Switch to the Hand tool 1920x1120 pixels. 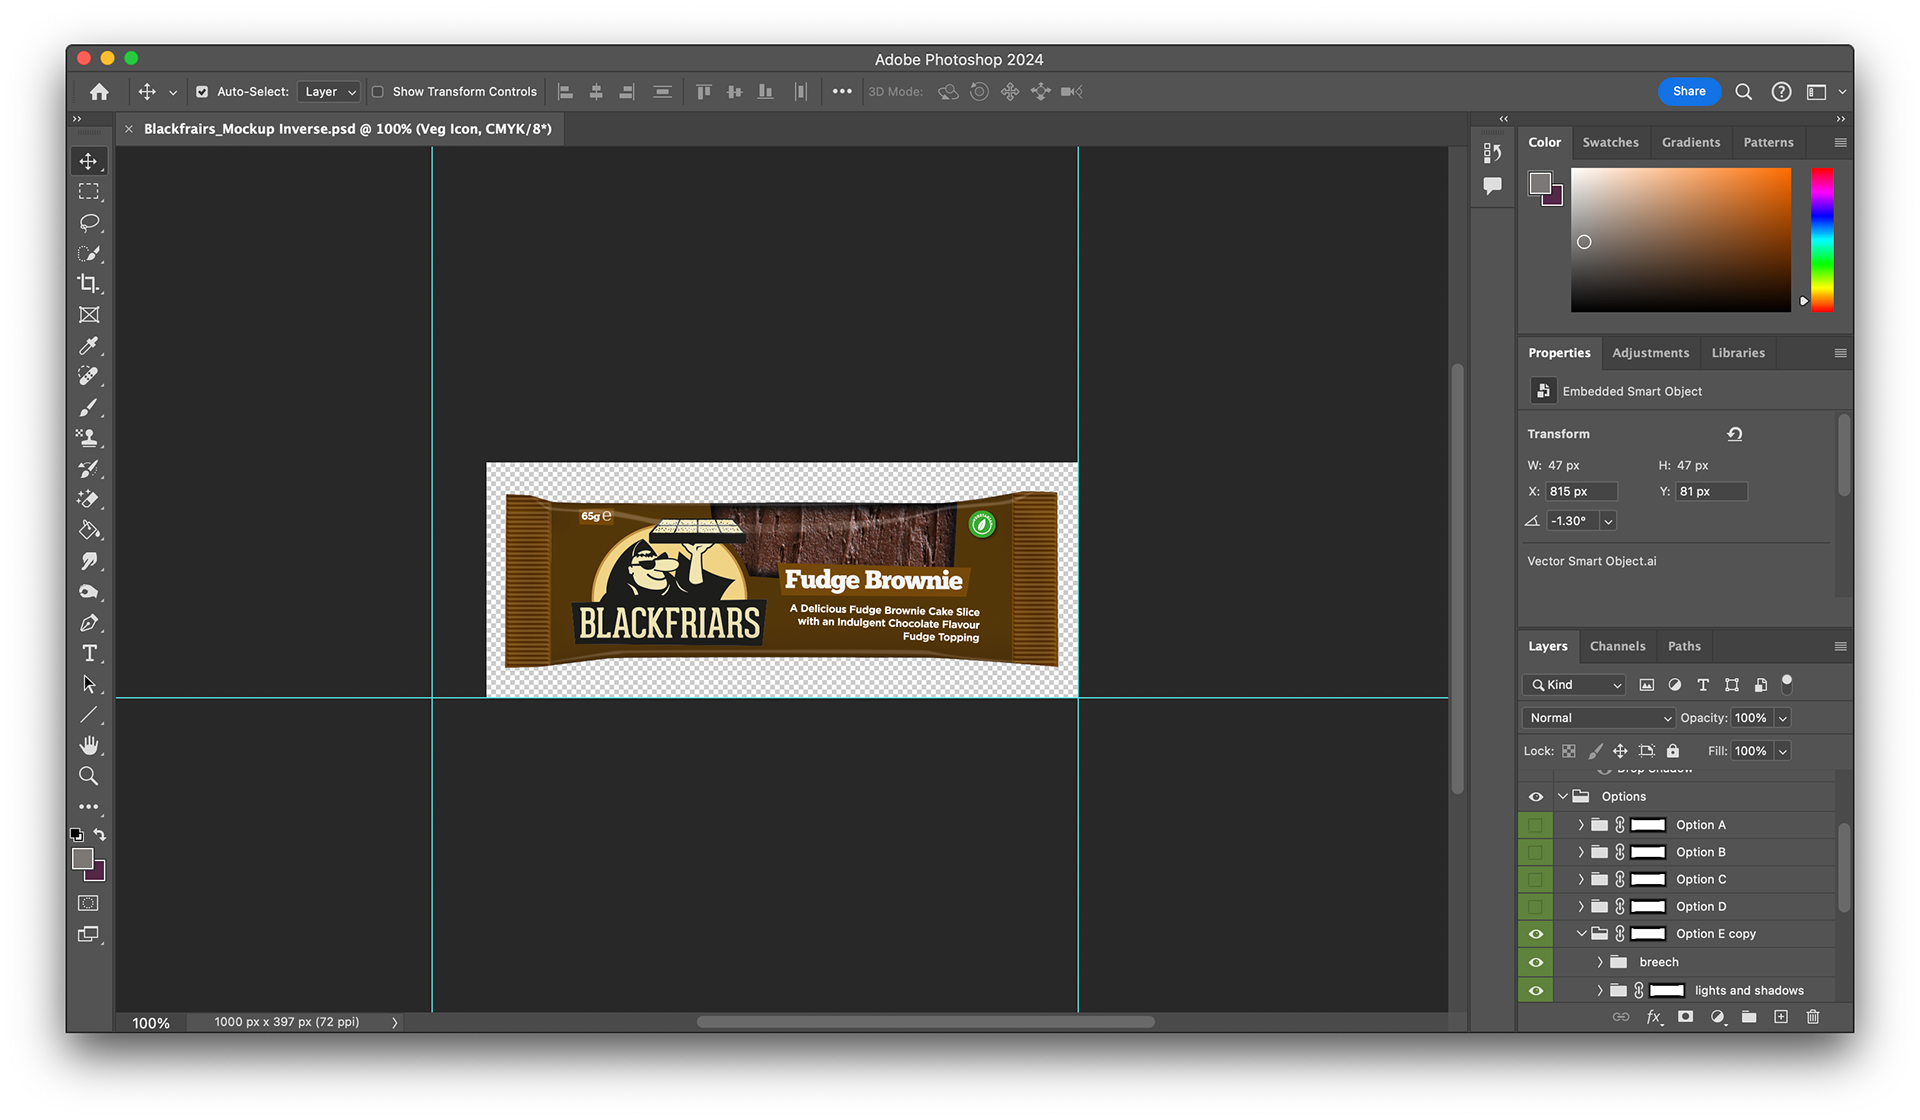[89, 745]
